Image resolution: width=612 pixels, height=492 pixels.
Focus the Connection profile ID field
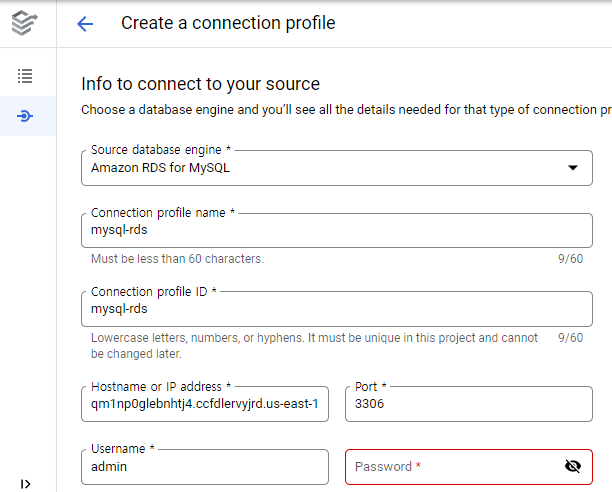click(x=337, y=309)
